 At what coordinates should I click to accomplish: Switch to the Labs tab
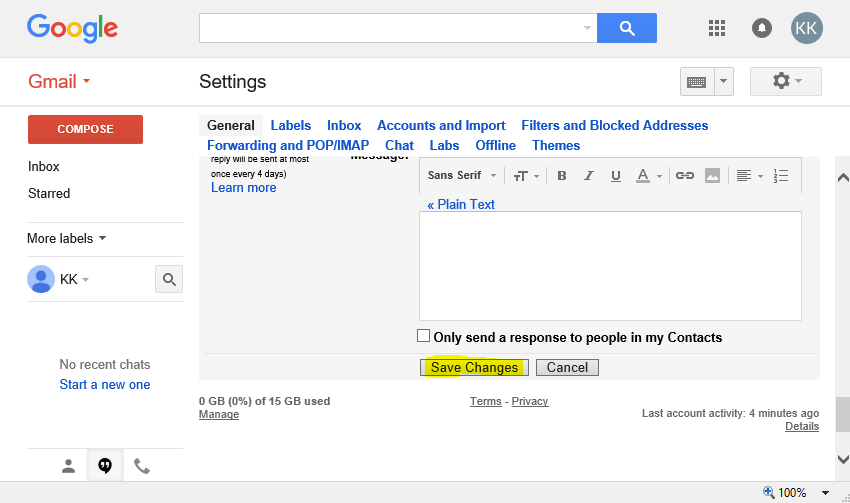tap(445, 145)
